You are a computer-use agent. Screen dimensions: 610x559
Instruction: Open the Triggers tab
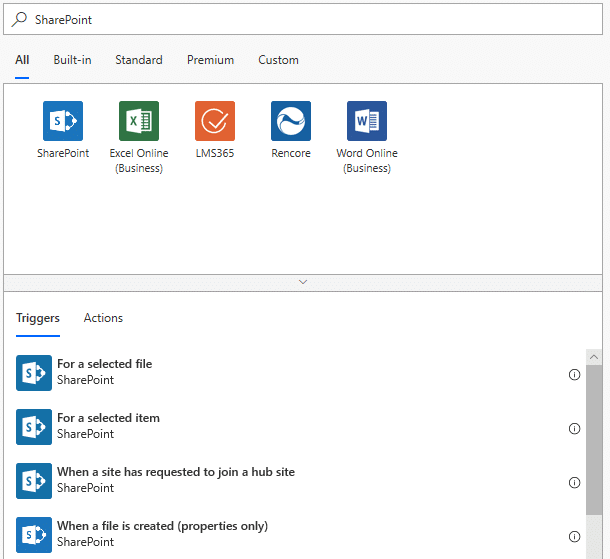click(38, 318)
